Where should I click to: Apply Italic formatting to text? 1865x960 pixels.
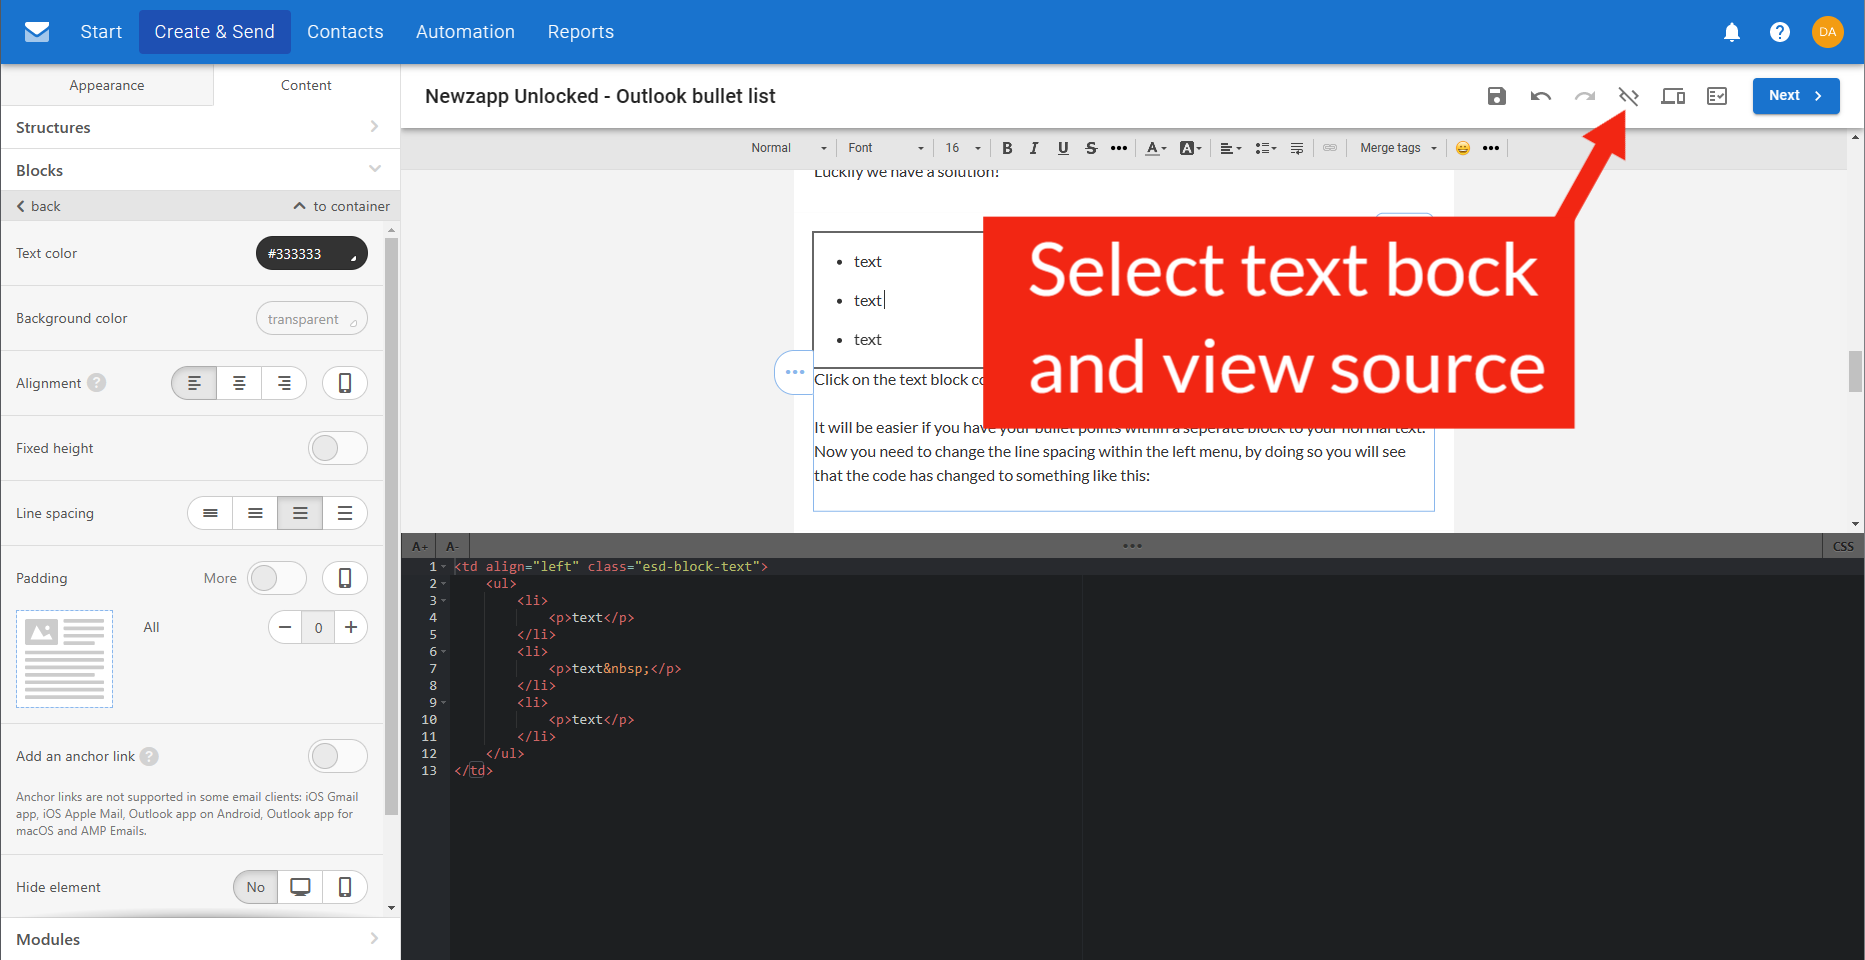coord(1034,148)
